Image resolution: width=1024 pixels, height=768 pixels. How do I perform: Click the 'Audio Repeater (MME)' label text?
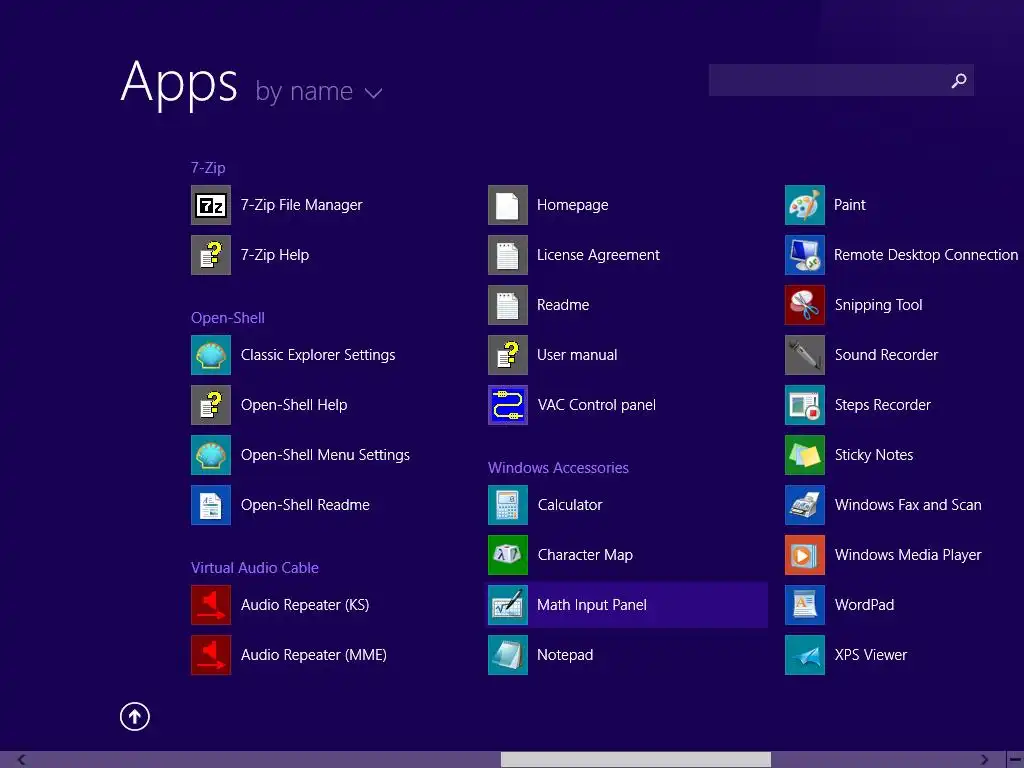click(313, 655)
